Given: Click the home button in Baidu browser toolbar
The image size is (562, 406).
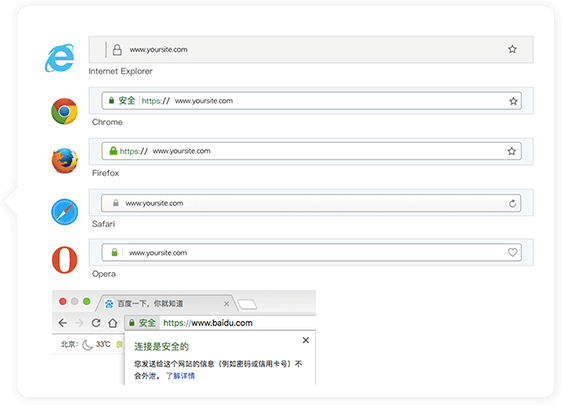Looking at the screenshot, I should tap(113, 323).
